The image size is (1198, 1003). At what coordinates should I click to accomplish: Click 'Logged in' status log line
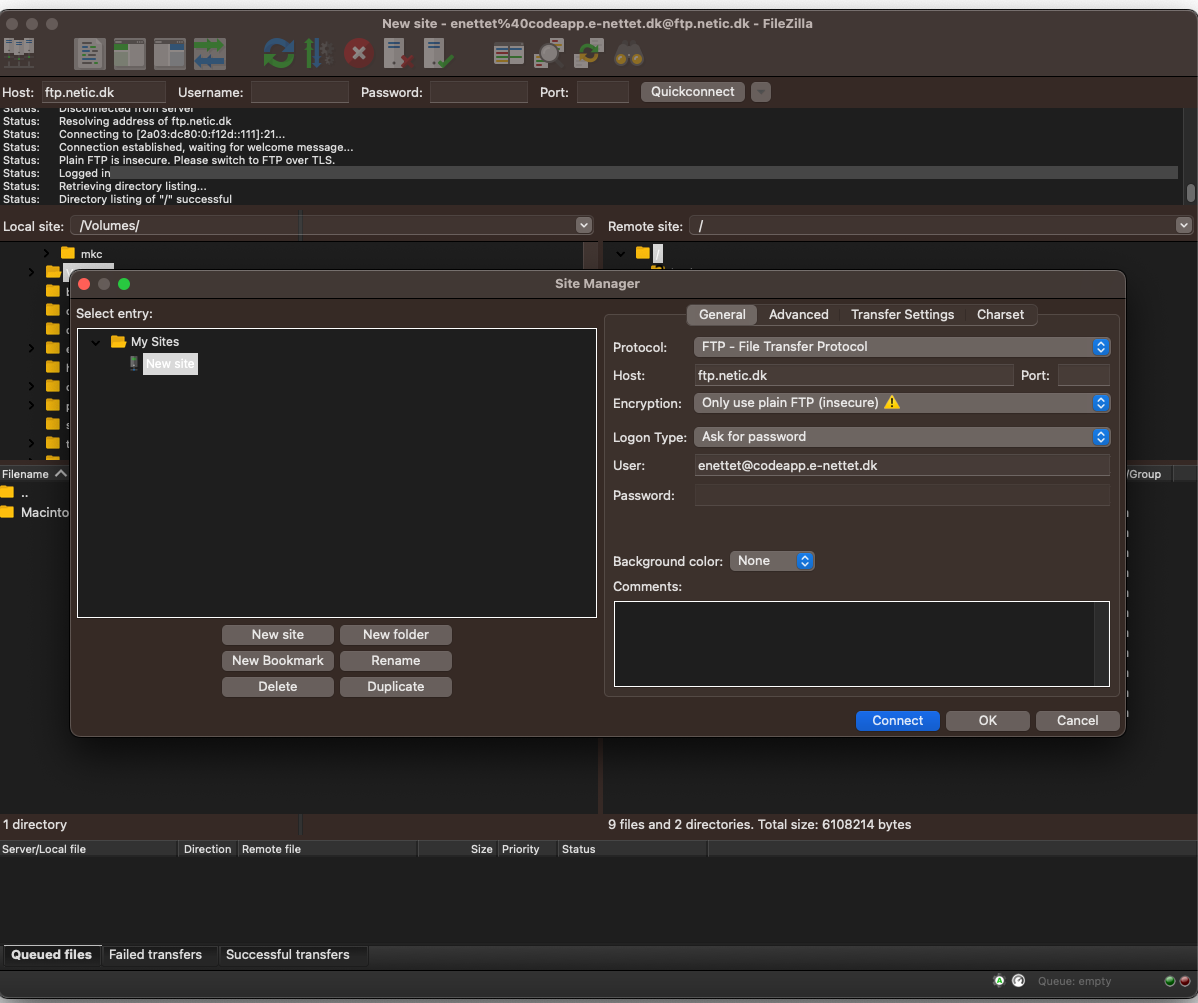pos(84,173)
